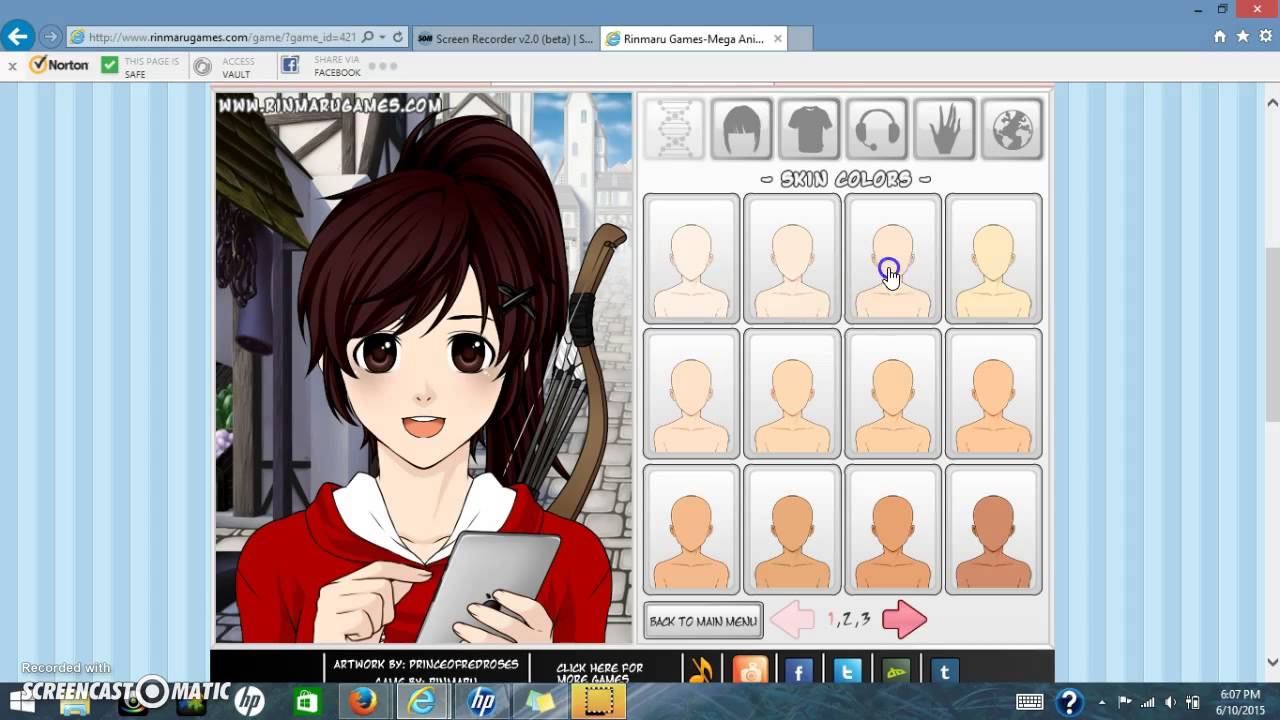
Task: Click the music note sound icon
Action: (x=702, y=672)
